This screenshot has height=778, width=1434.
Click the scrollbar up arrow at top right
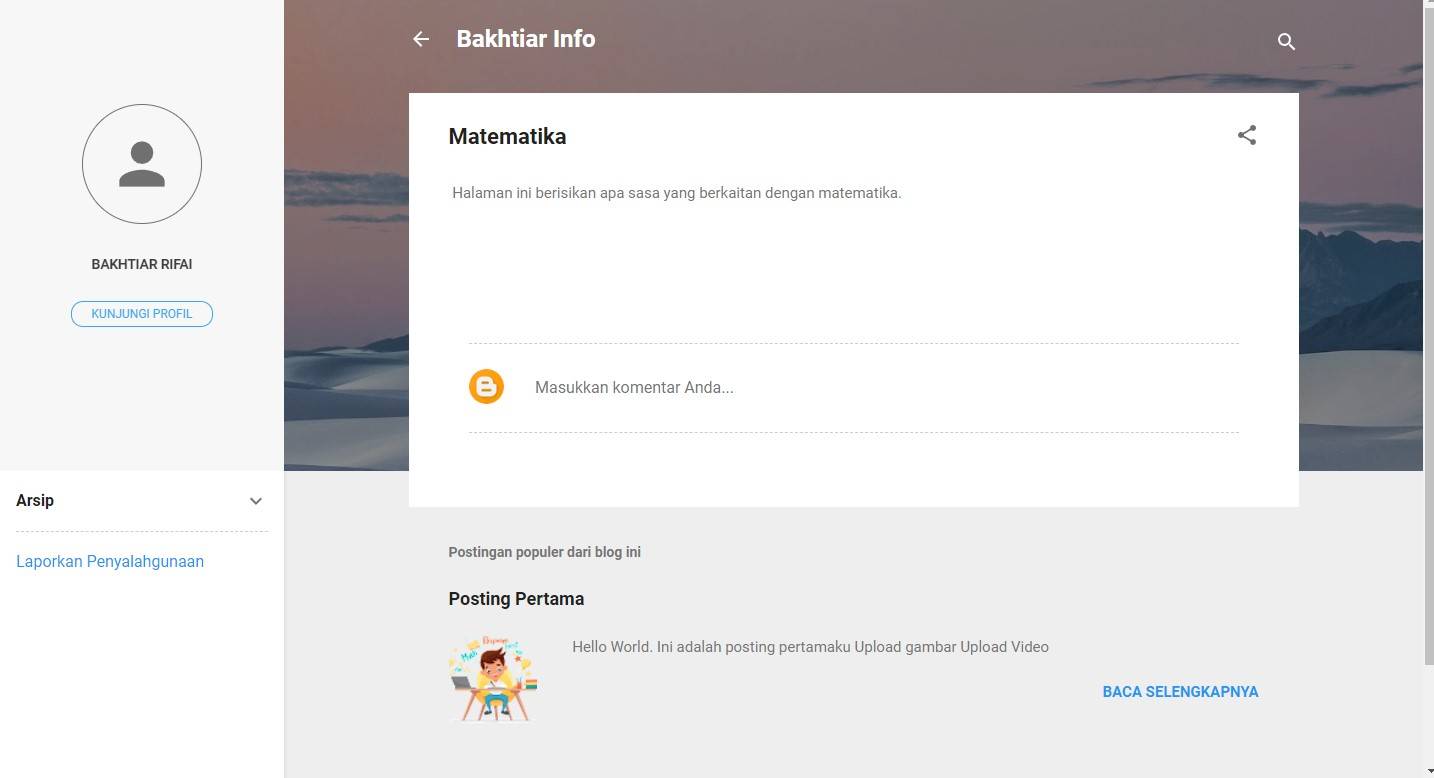1428,5
